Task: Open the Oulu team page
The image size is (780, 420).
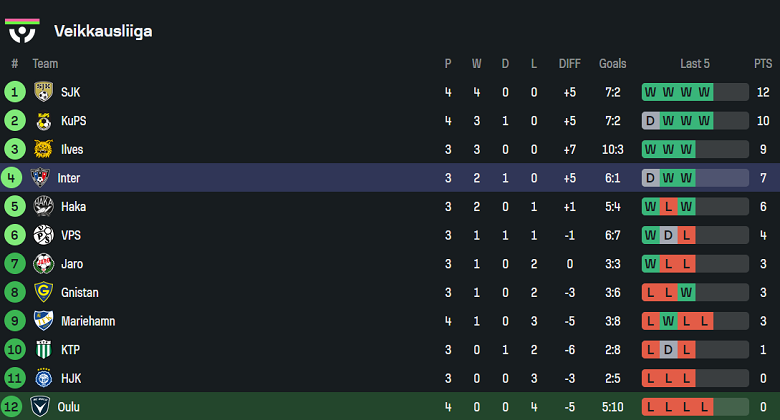Action: tap(68, 407)
